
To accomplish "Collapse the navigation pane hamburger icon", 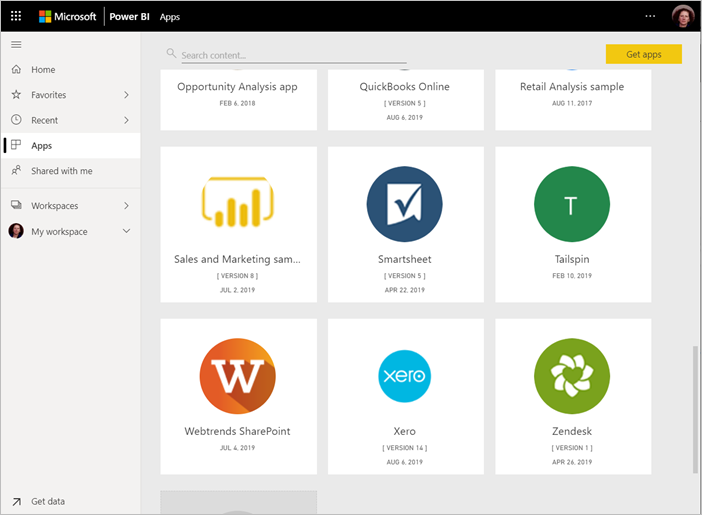I will tap(16, 44).
